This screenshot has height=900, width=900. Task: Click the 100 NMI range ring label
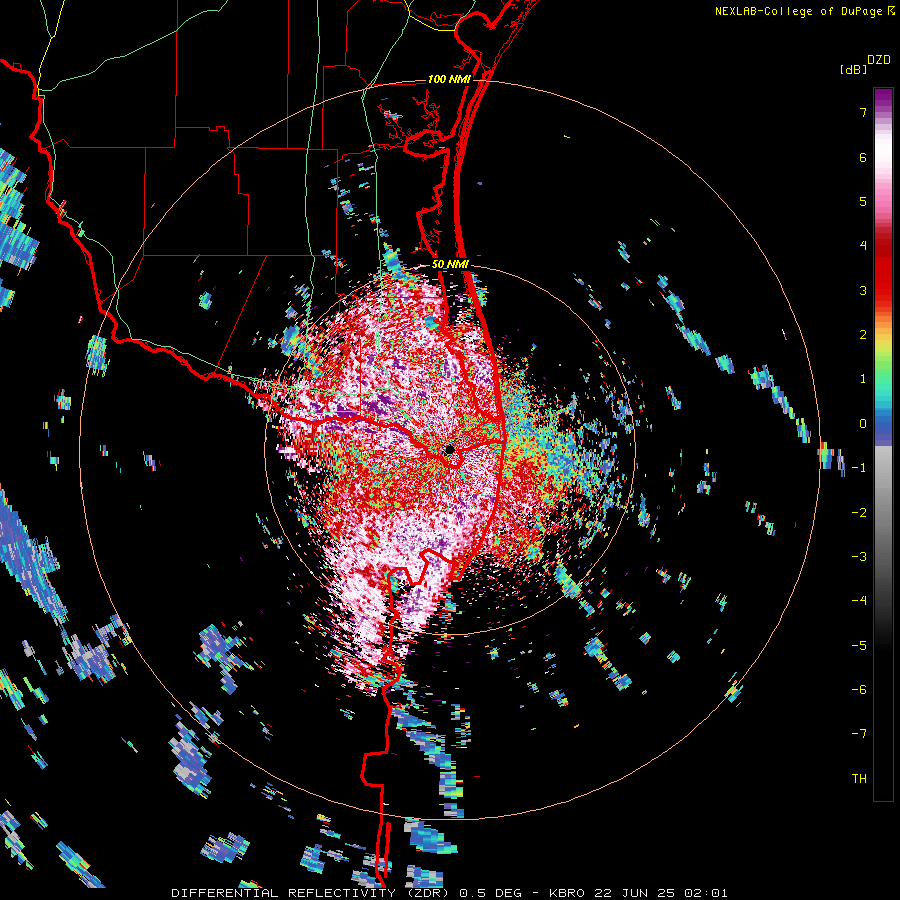click(448, 79)
